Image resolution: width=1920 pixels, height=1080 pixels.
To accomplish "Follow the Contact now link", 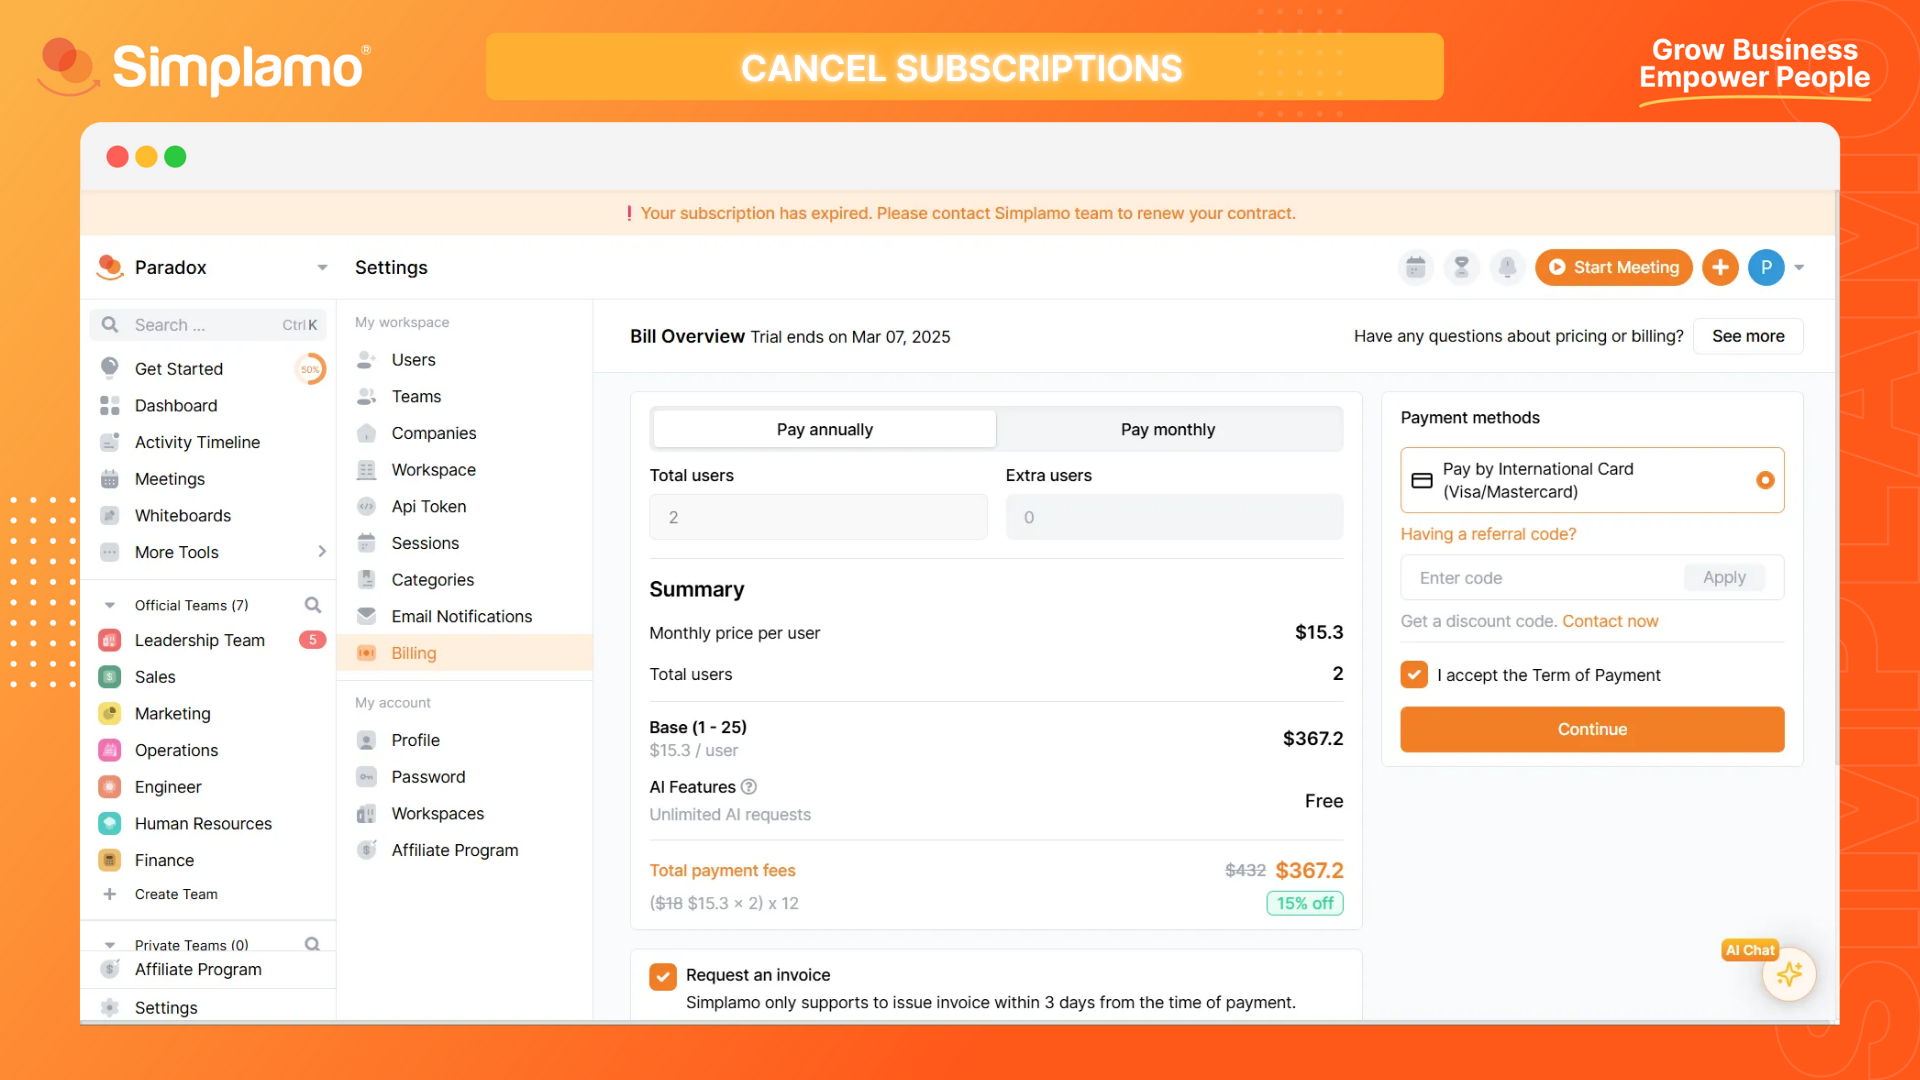I will coord(1610,621).
